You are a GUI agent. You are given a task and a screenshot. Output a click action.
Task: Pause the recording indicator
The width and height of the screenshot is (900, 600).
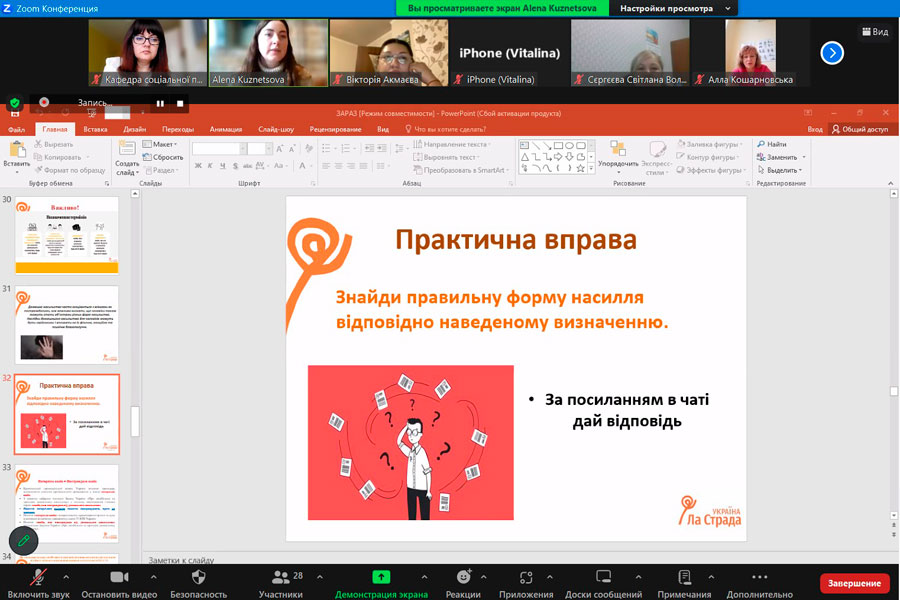(x=160, y=103)
